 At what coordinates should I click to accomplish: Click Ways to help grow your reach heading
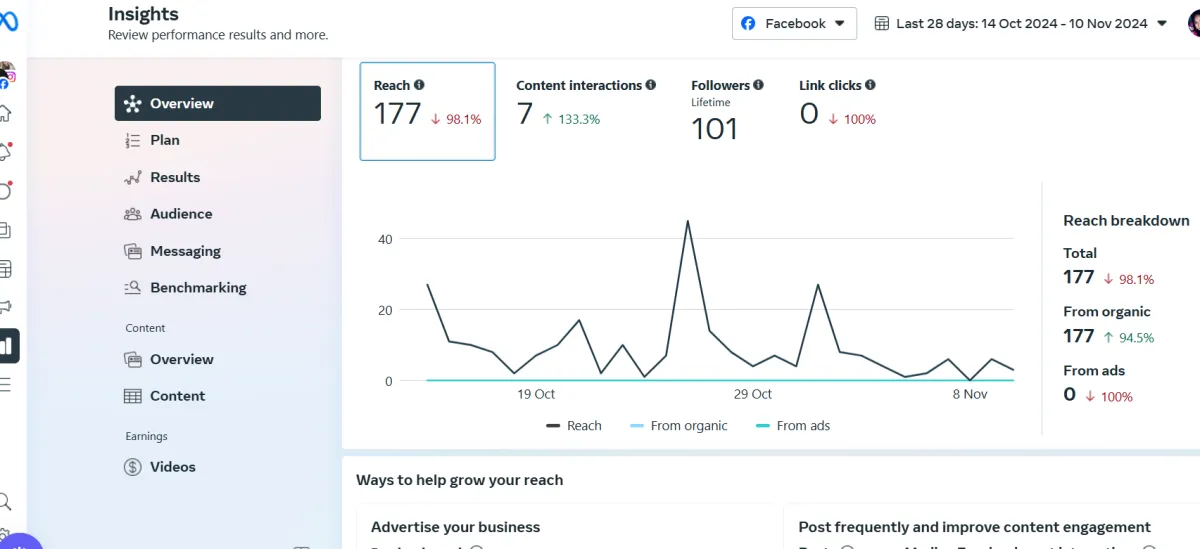pyautogui.click(x=460, y=480)
